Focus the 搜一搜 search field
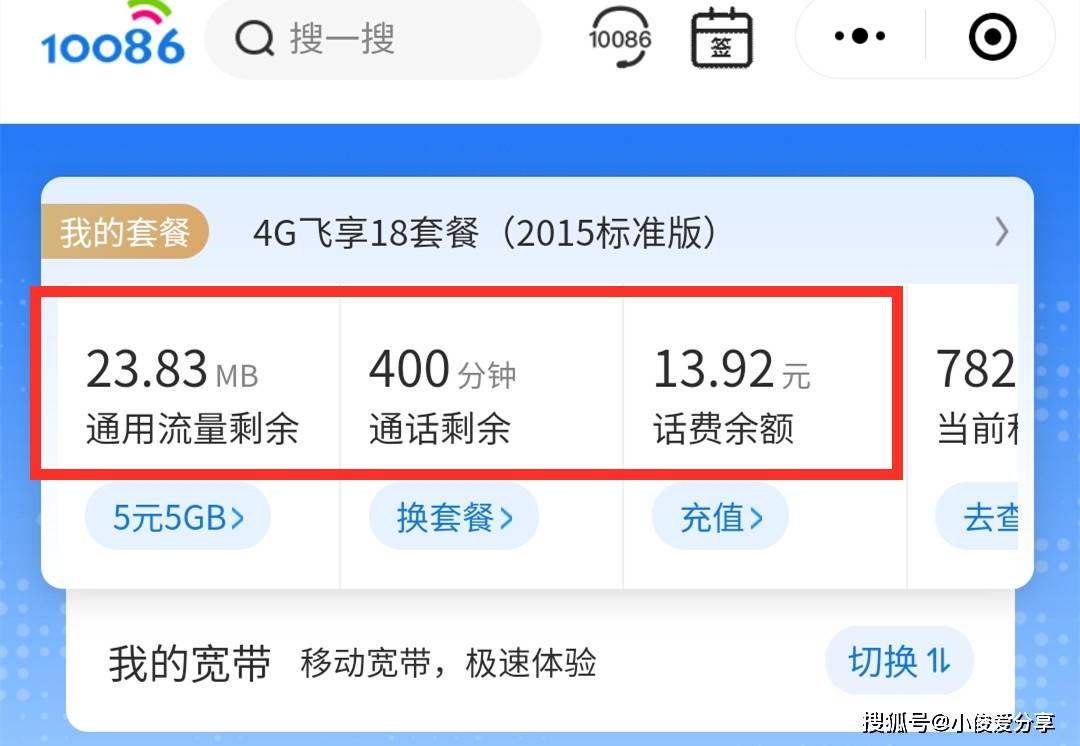The width and height of the screenshot is (1080, 746). pos(373,38)
